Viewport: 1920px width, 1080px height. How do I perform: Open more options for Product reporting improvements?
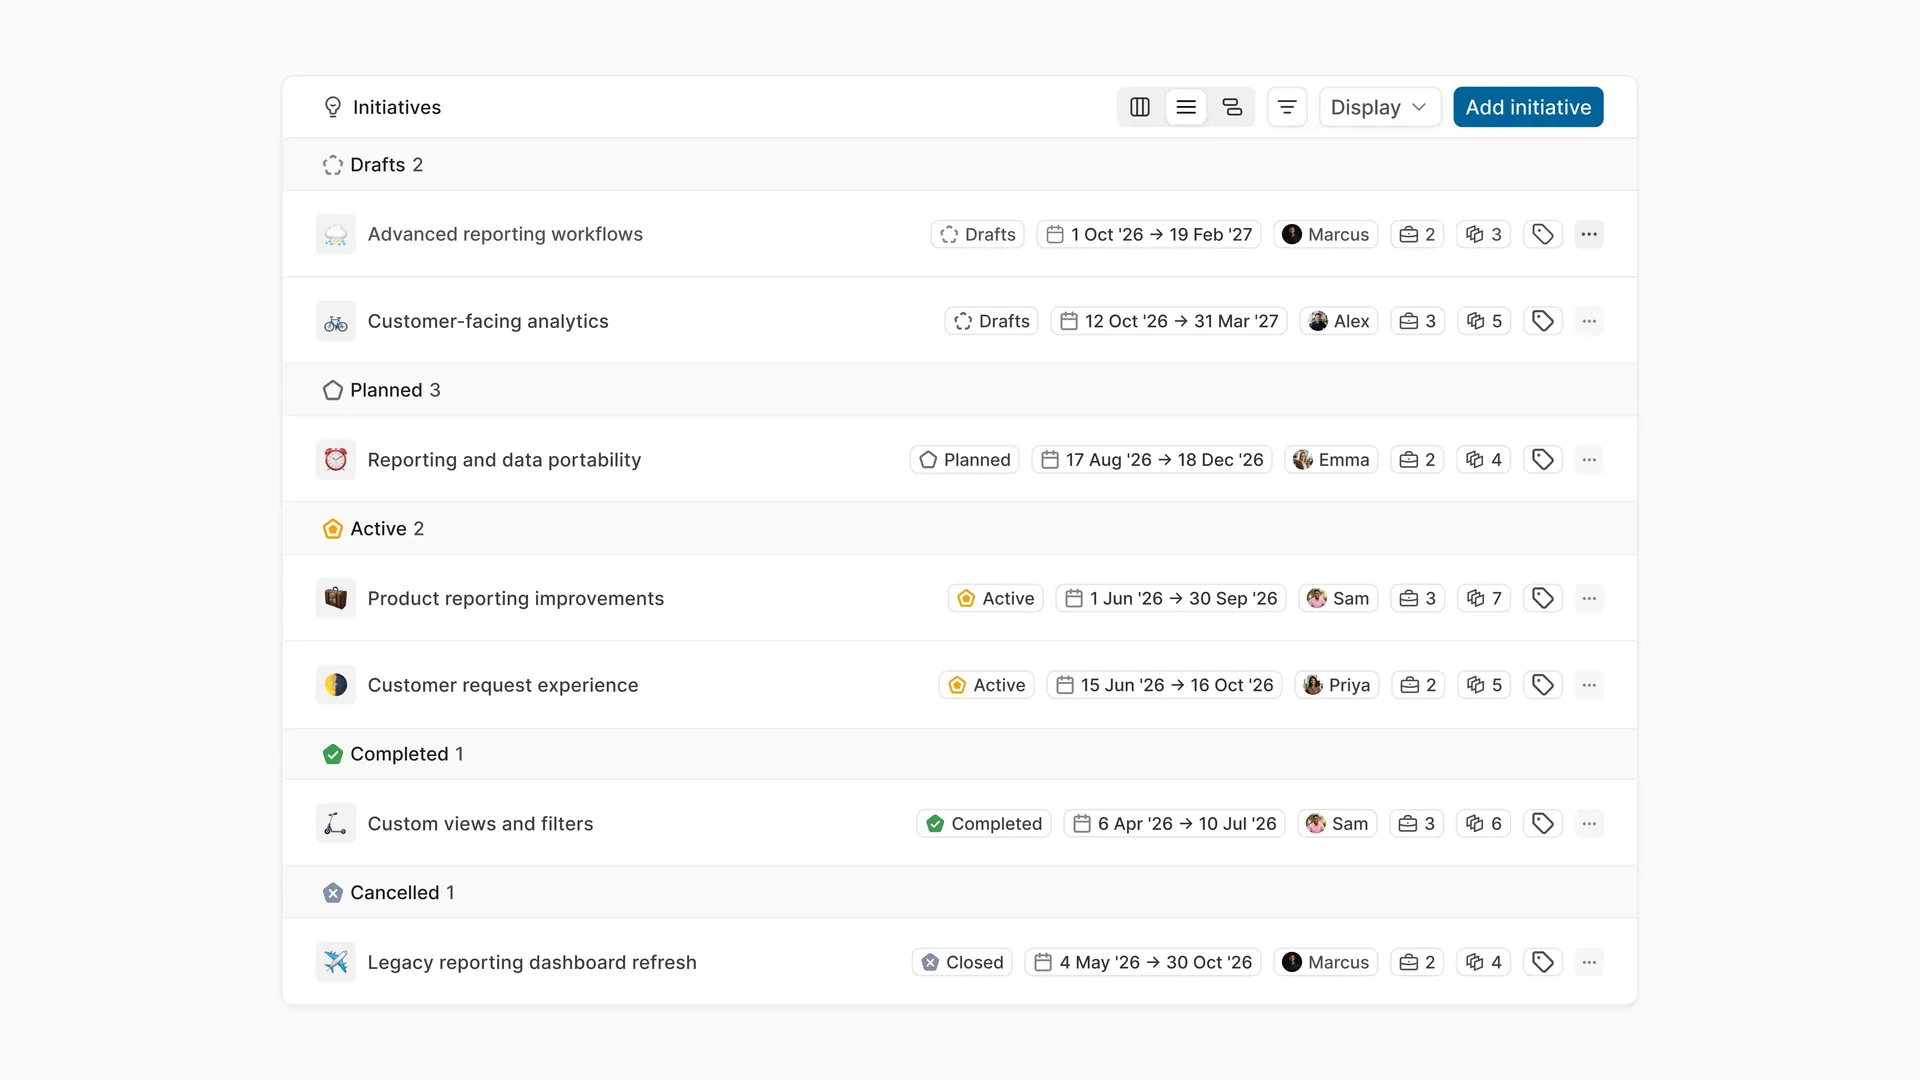pos(1589,598)
